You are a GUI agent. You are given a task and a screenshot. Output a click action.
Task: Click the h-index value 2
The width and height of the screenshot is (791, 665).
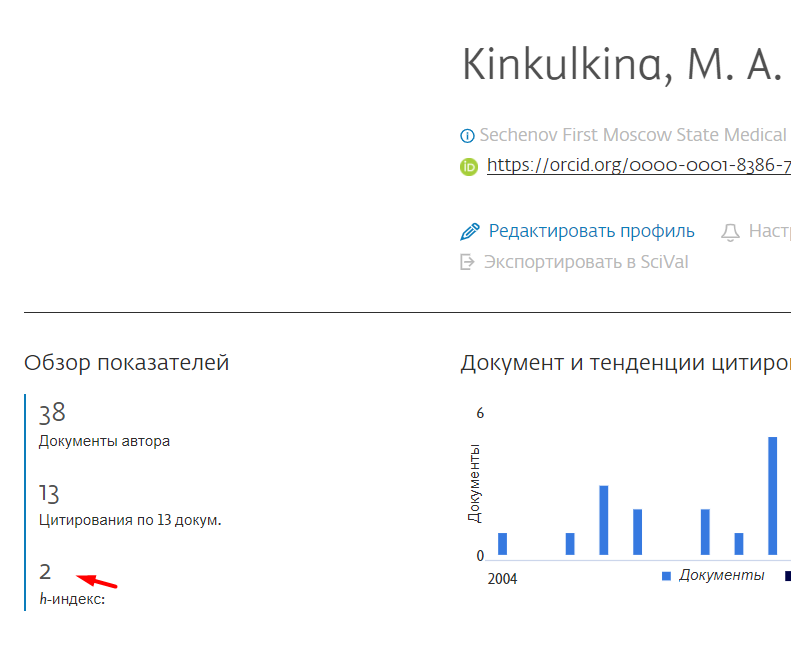[x=45, y=572]
